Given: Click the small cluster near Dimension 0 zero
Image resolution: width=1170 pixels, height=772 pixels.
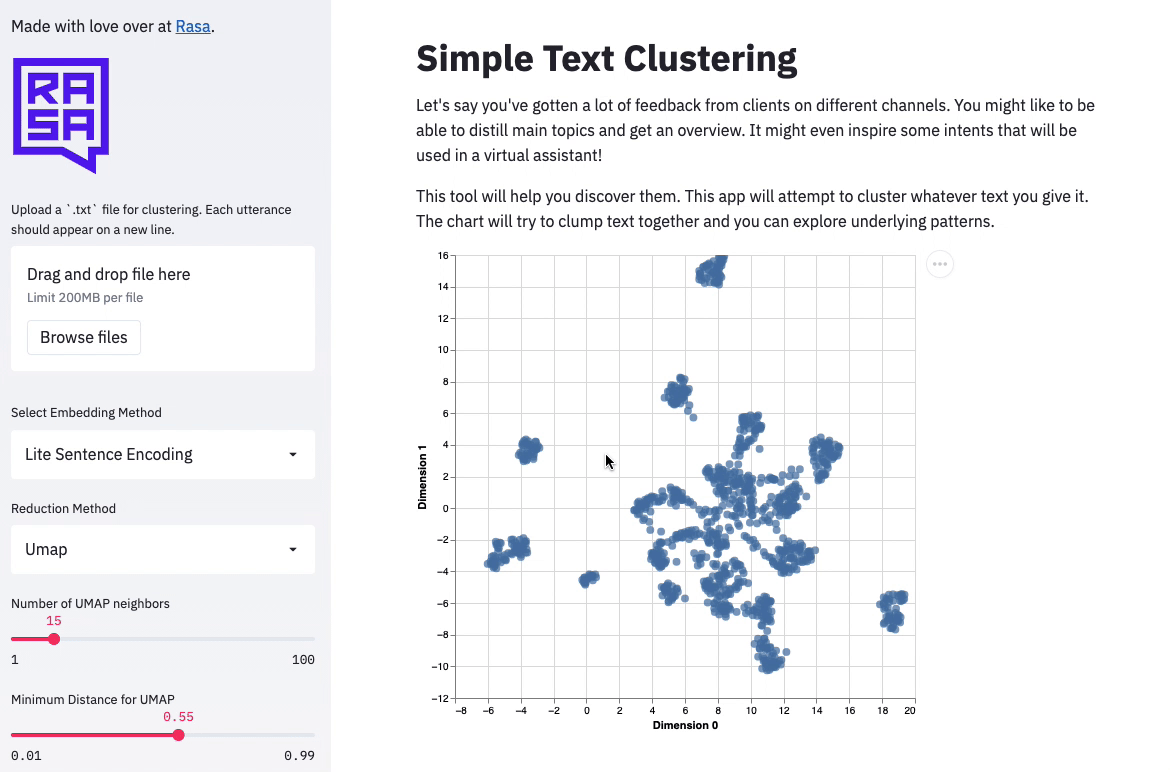Looking at the screenshot, I should 589,578.
